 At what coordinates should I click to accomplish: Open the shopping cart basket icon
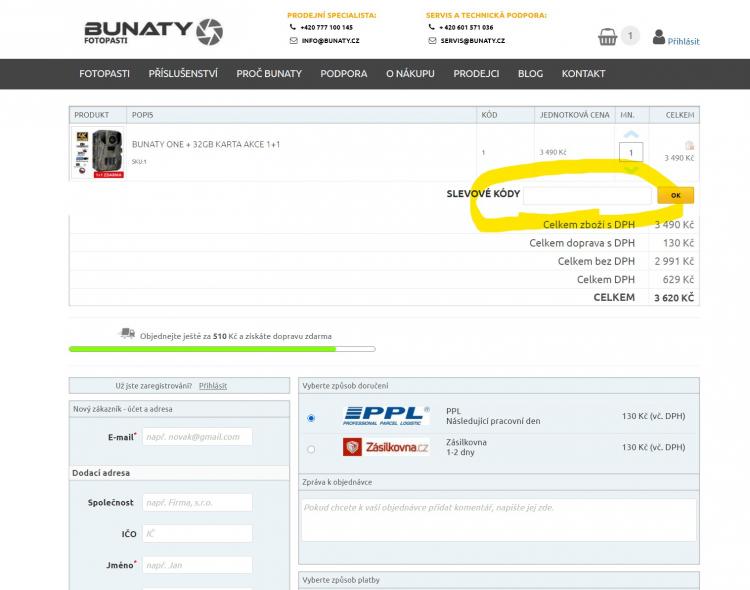pyautogui.click(x=607, y=37)
